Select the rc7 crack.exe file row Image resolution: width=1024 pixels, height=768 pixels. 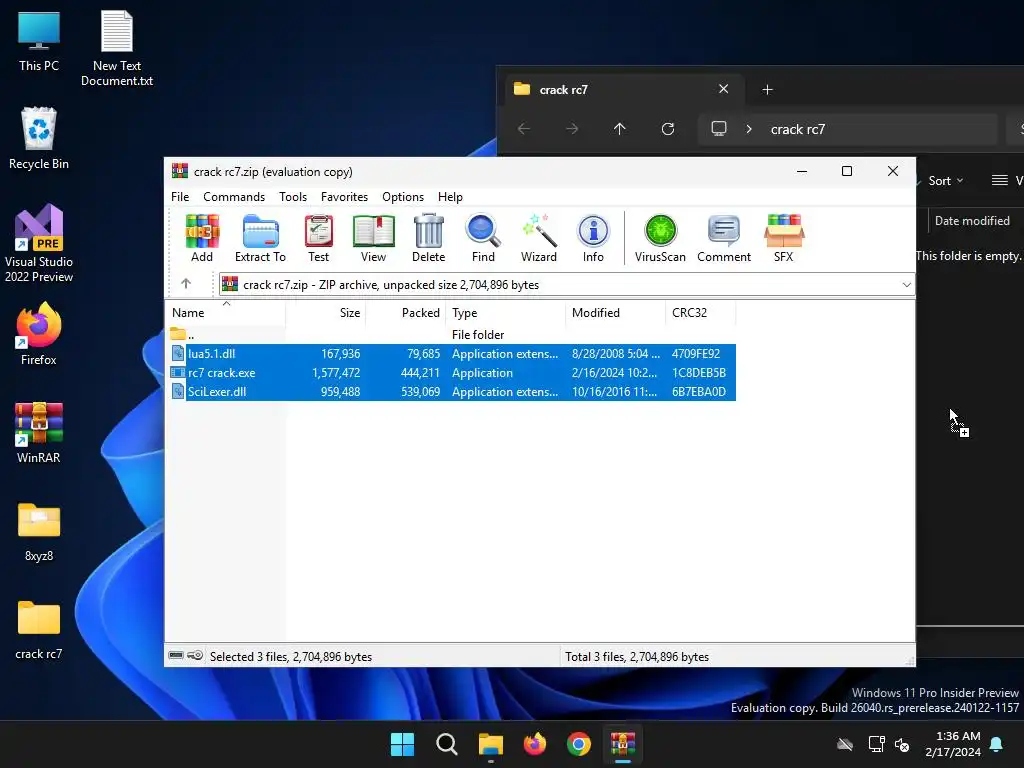(452, 372)
